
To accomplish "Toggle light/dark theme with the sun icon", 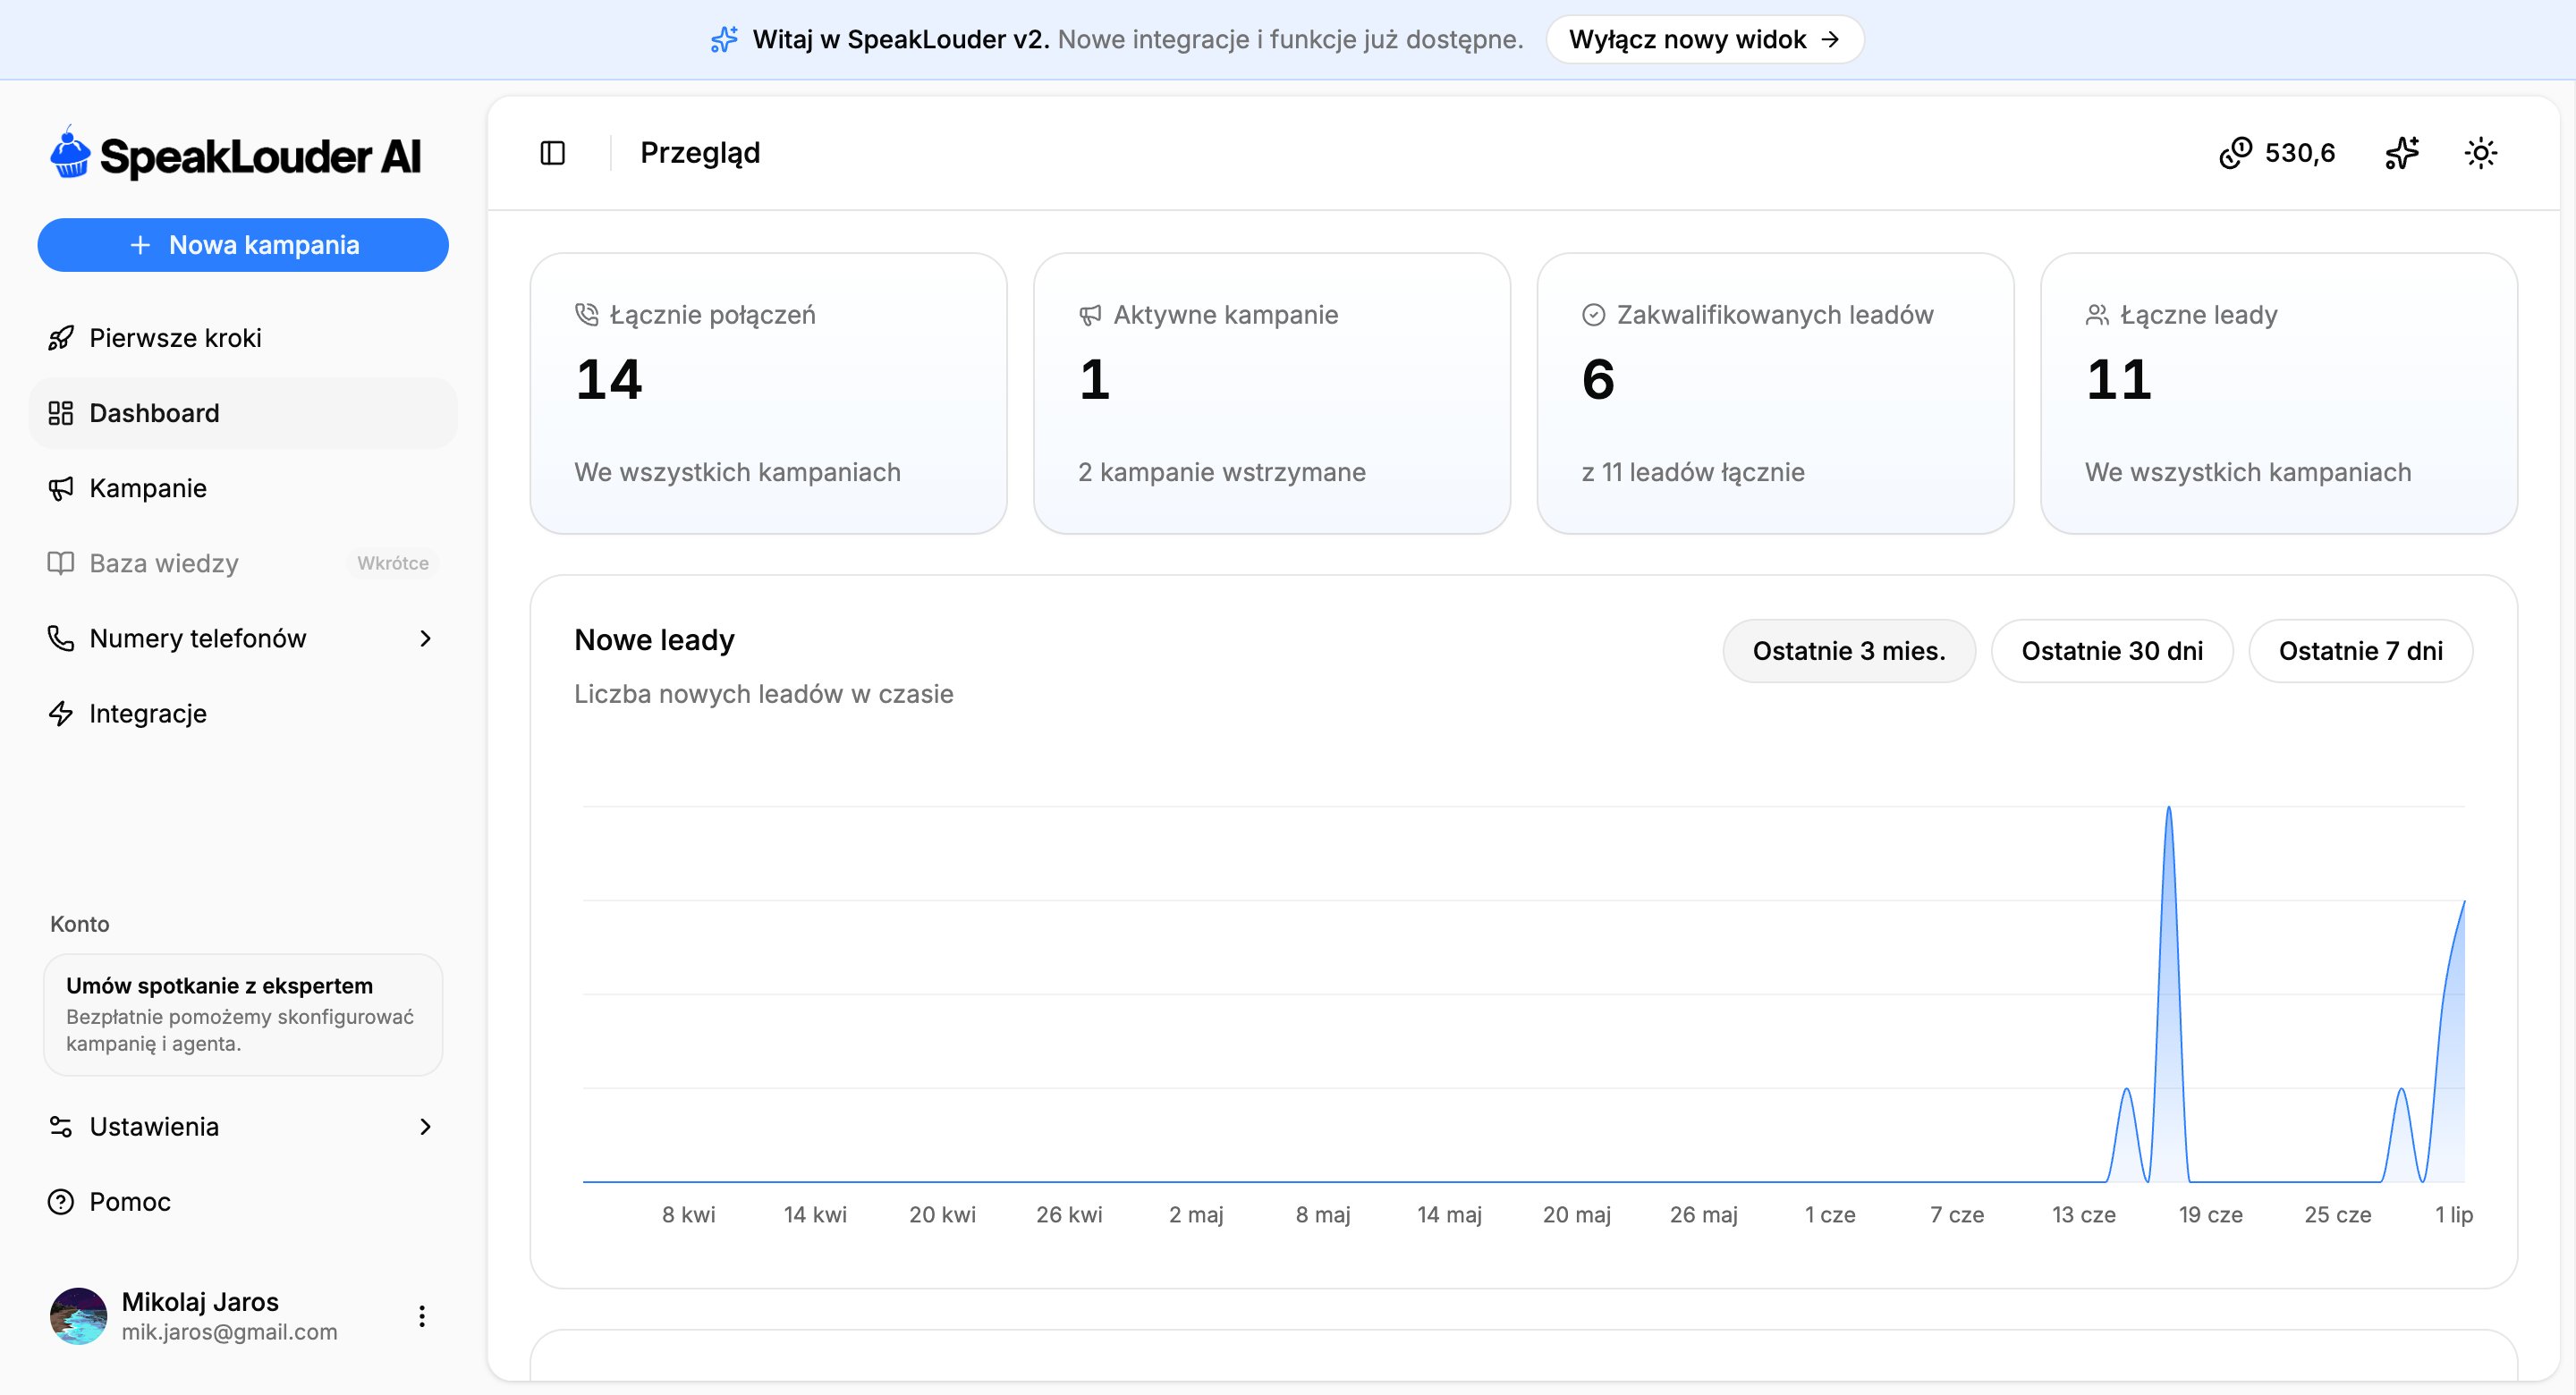I will click(x=2481, y=153).
